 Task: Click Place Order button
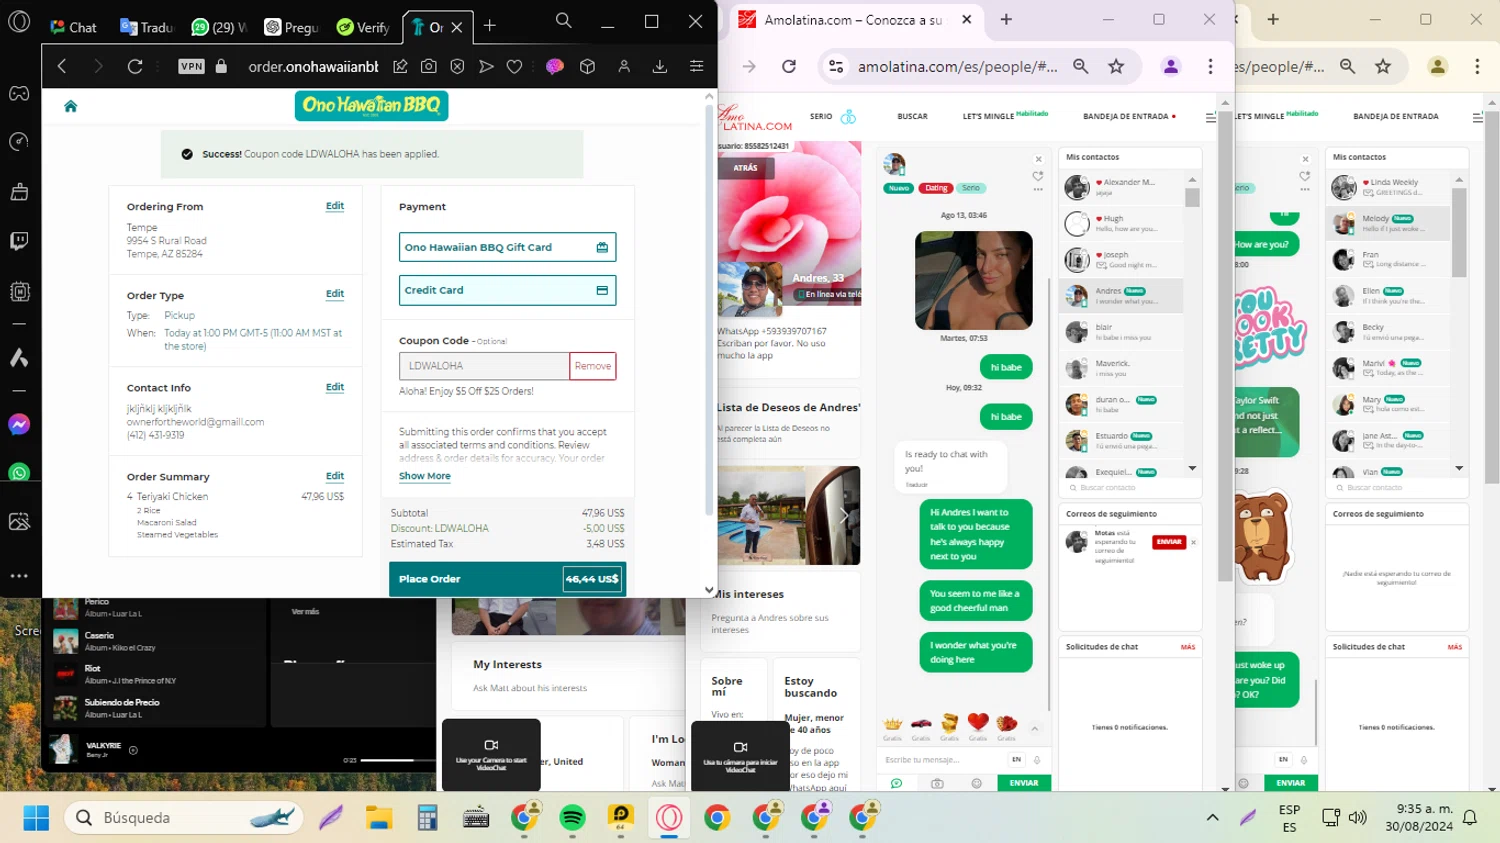(x=507, y=579)
